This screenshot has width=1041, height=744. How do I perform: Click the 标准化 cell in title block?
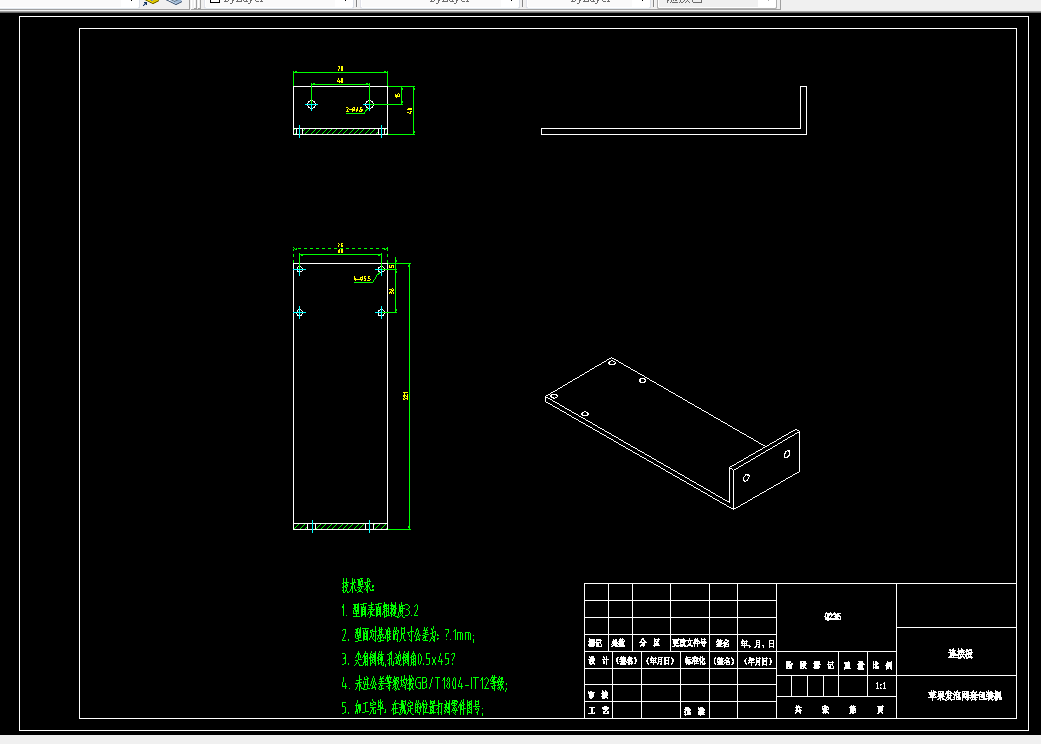(694, 660)
